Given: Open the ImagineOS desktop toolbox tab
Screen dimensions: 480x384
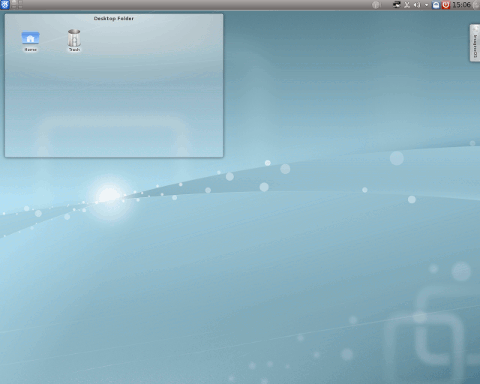Looking at the screenshot, I should point(475,43).
